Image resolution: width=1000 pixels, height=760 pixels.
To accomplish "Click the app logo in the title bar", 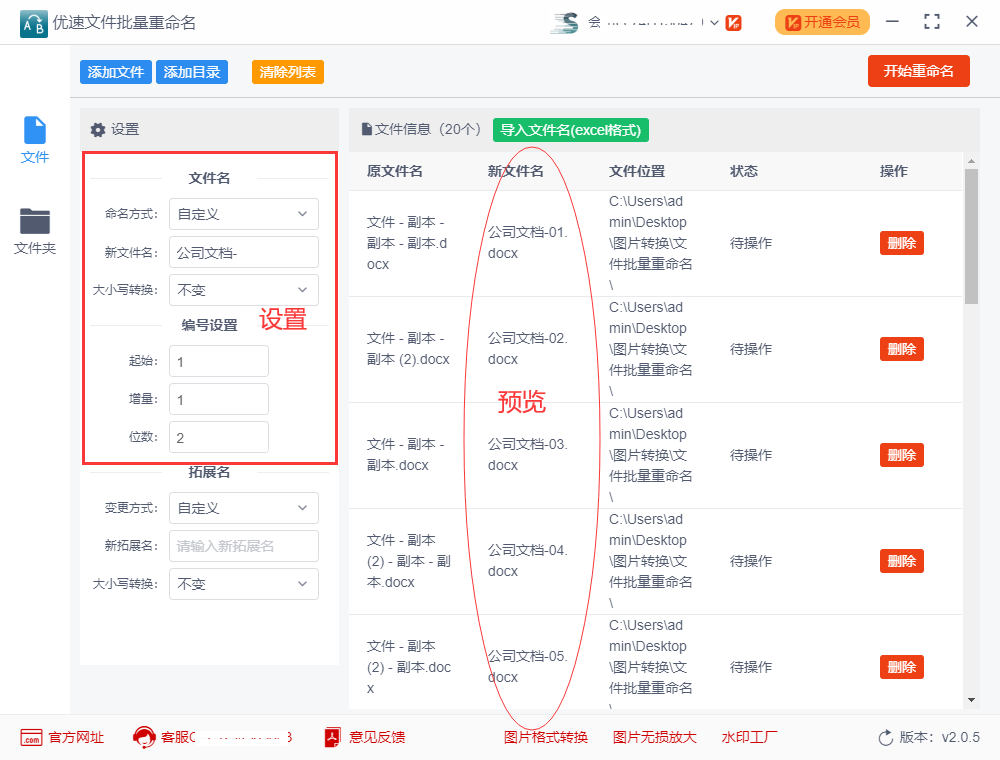I will [34, 24].
